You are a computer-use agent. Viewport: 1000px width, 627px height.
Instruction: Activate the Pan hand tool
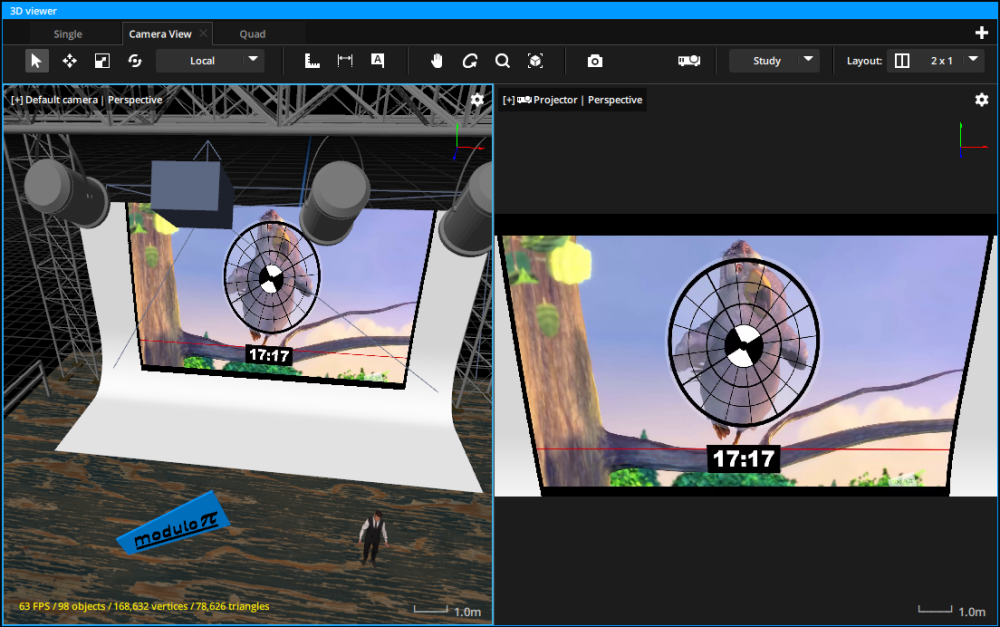coord(437,60)
